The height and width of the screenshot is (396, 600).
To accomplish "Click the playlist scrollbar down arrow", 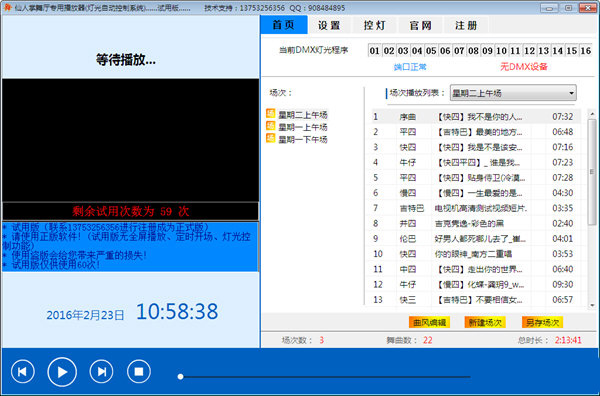I will point(592,305).
